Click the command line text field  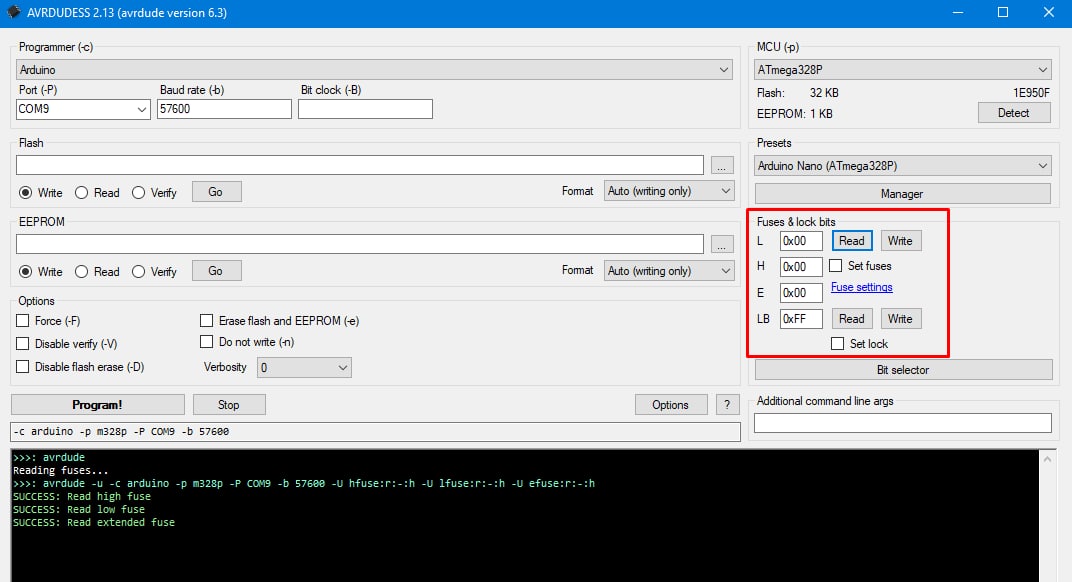pyautogui.click(x=375, y=432)
